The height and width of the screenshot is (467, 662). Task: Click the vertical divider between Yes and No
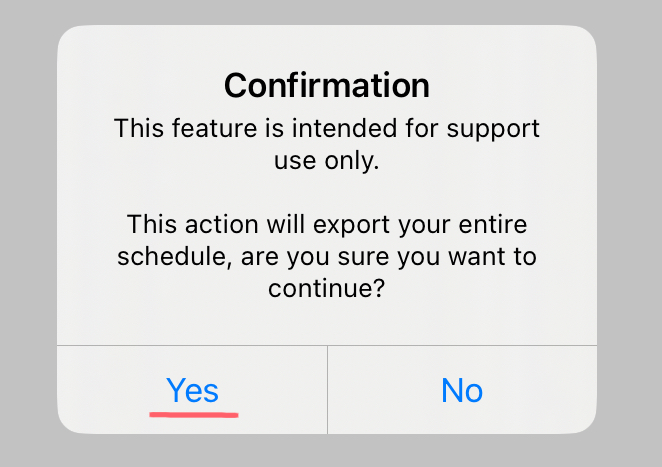click(x=327, y=390)
